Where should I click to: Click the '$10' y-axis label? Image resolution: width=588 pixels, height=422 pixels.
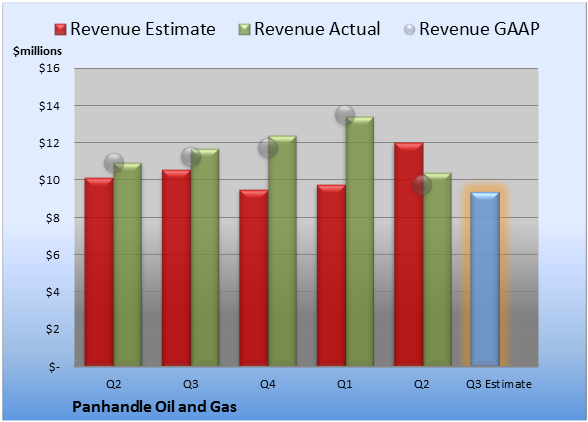(x=50, y=180)
